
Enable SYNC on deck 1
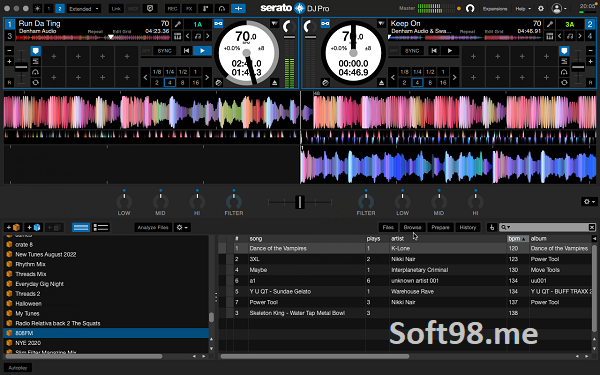[165, 51]
